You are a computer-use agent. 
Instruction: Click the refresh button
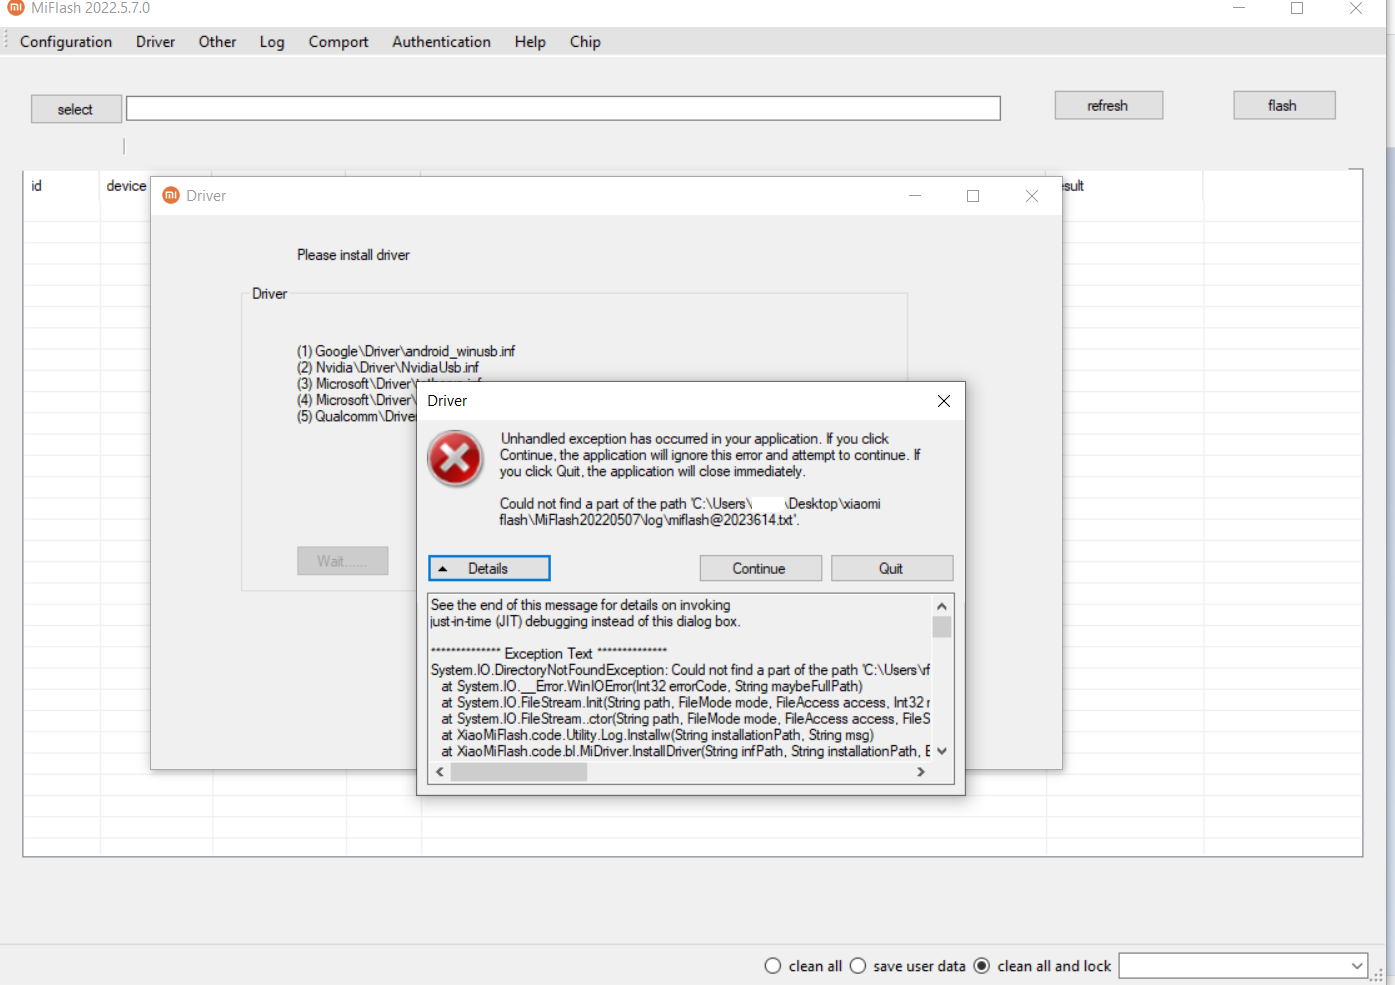tap(1108, 105)
